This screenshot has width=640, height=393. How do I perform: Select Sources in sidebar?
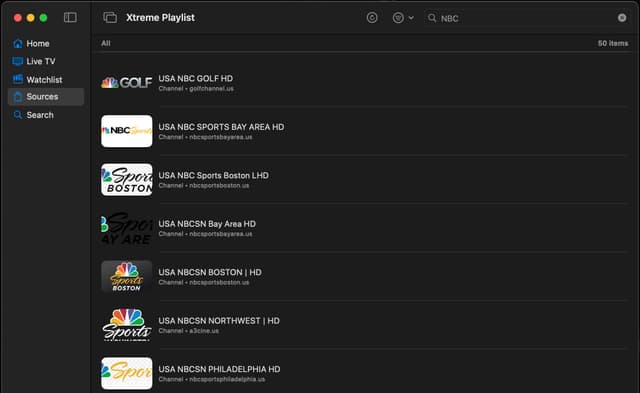click(46, 97)
